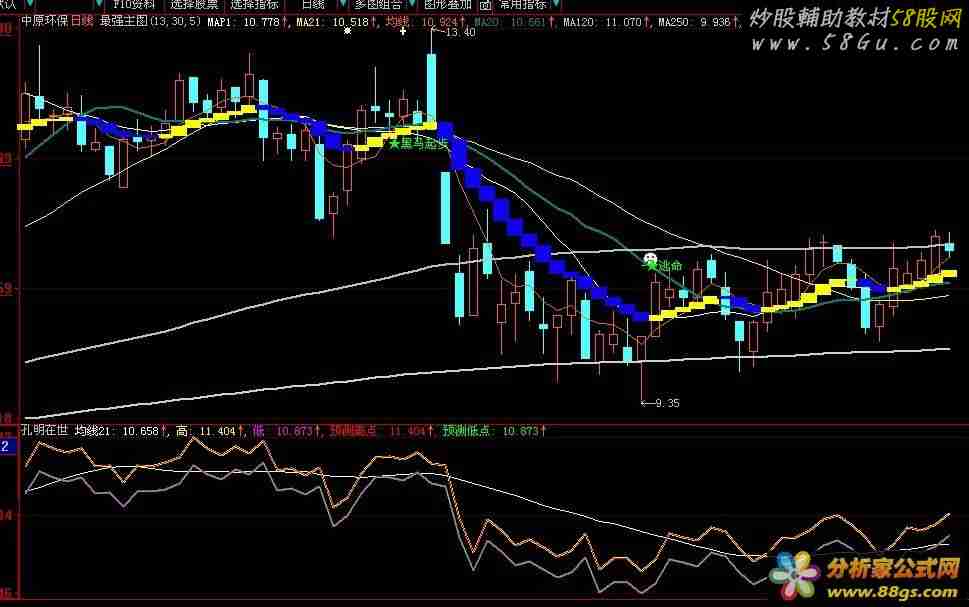
Task: Click the white plus marker above the chart
Action: [403, 30]
